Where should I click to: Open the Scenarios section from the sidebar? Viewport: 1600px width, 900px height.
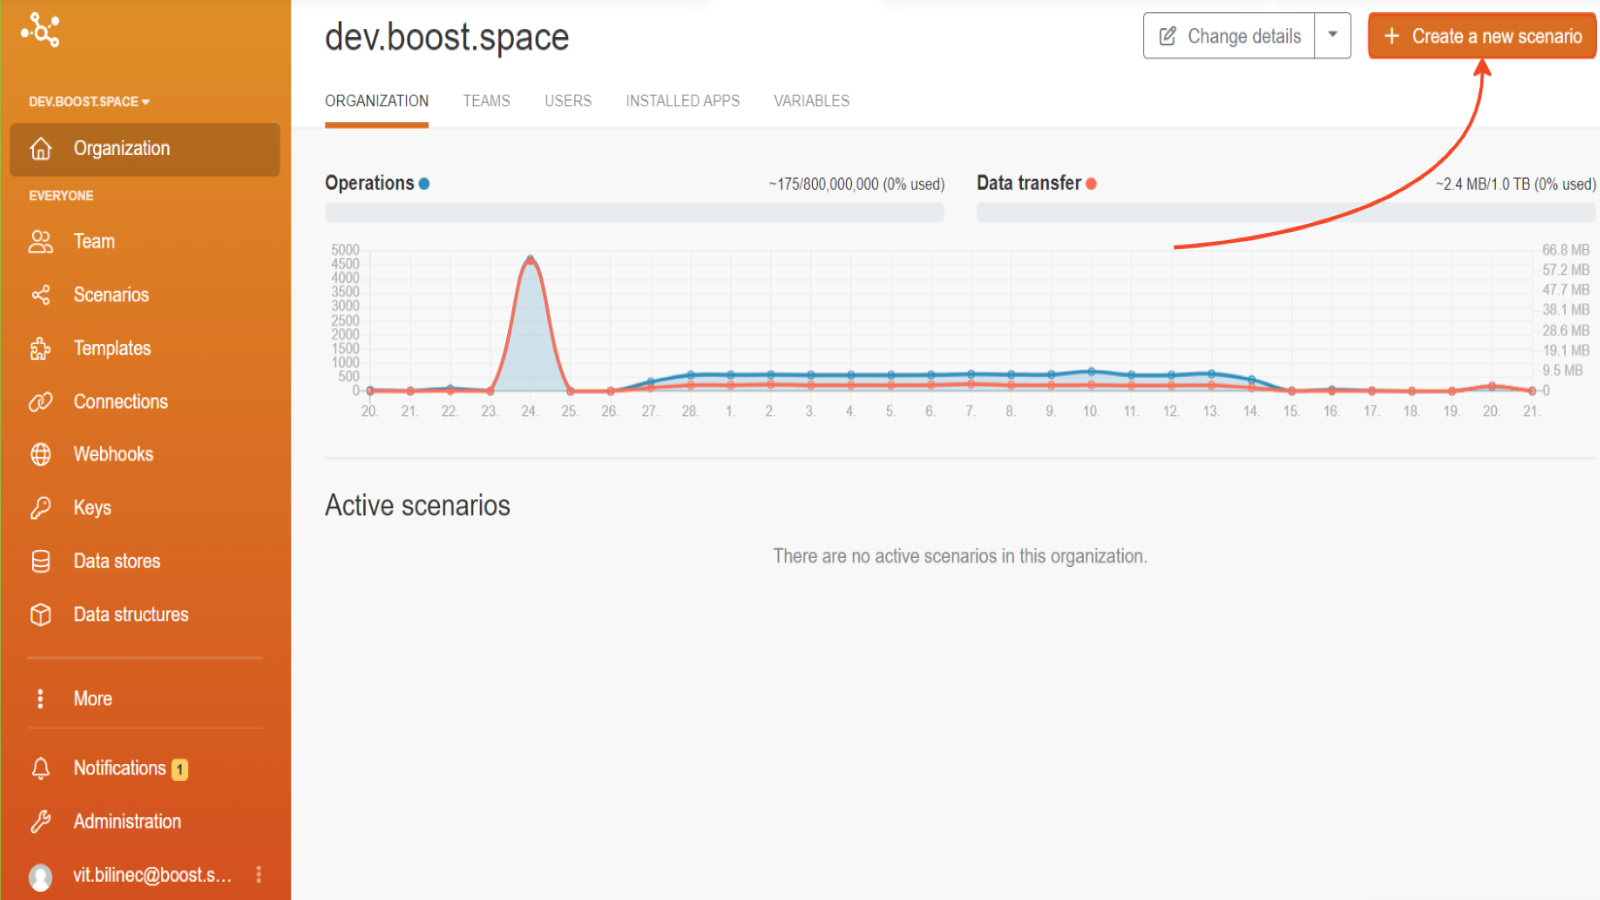click(x=111, y=294)
